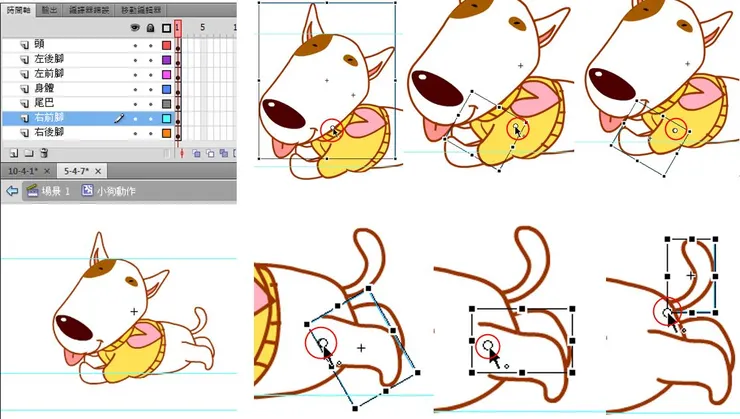
Task: Hide the 左後腳 layer via visibility dot
Action: click(x=135, y=60)
